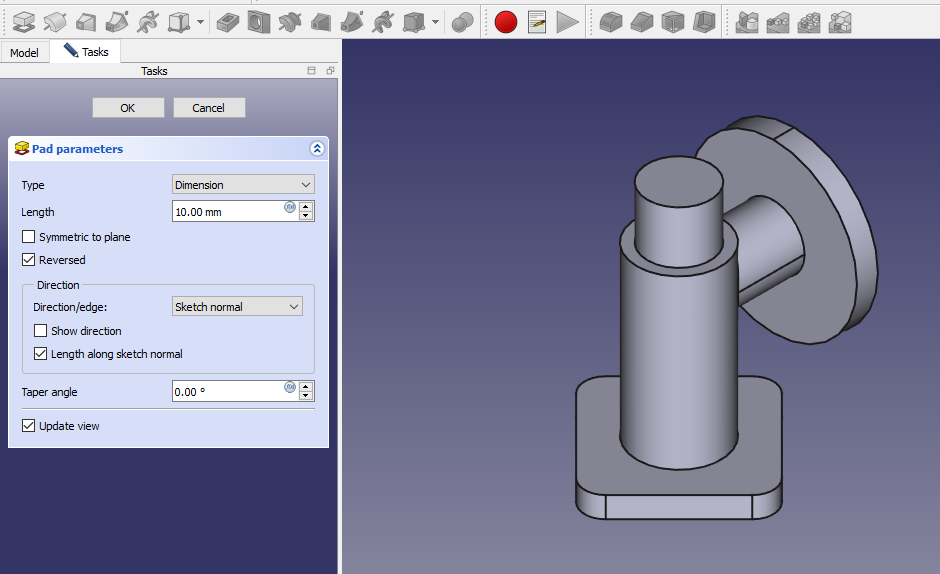The width and height of the screenshot is (940, 574).
Task: Click the Chamfer tool icon
Action: coord(642,21)
